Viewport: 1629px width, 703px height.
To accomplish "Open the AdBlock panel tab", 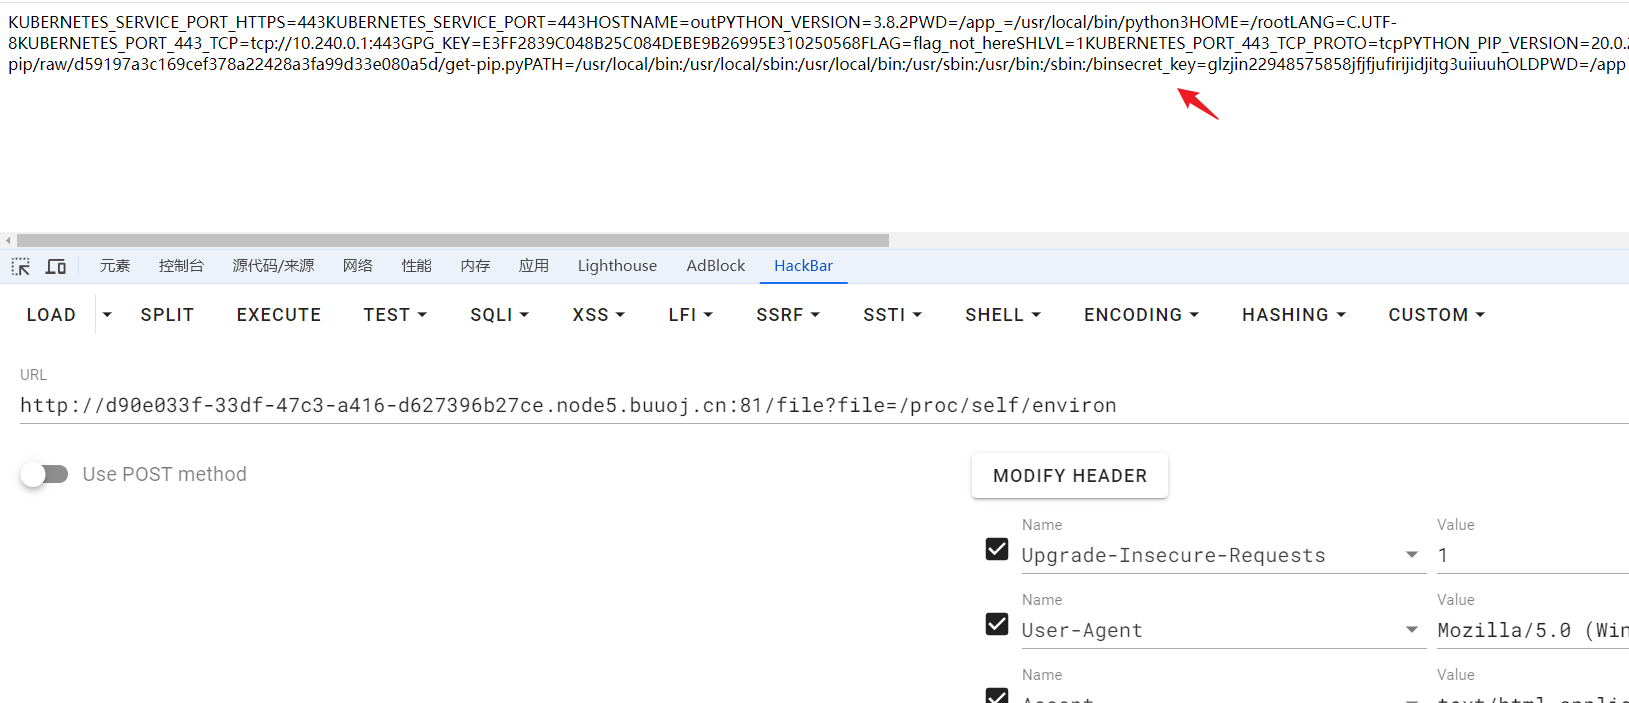I will (715, 266).
